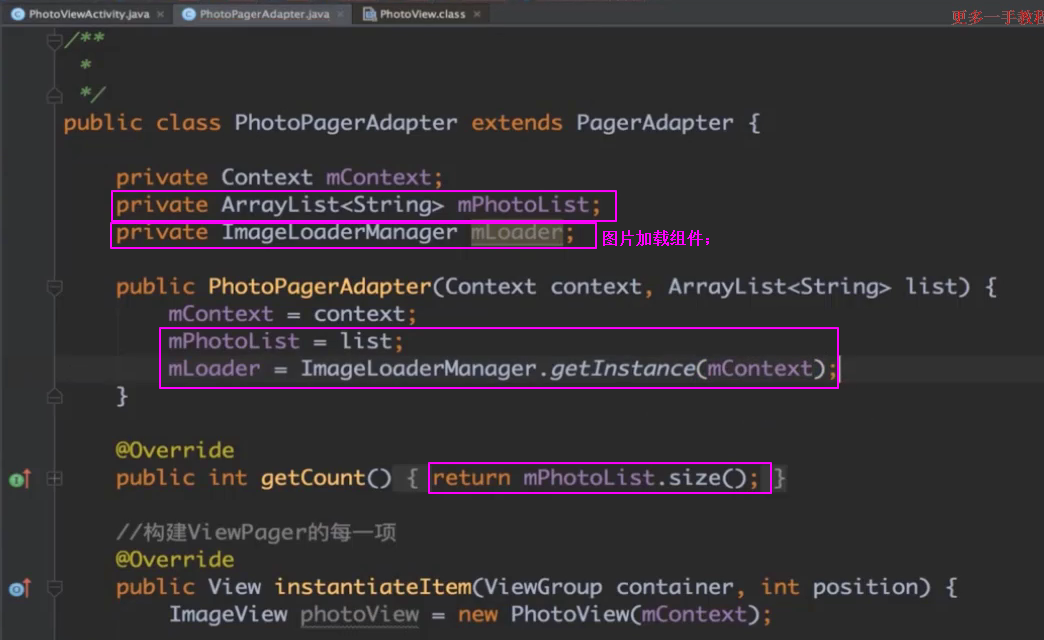Close the PhotoViewActivity.java tab
The image size is (1044, 640).
click(160, 14)
